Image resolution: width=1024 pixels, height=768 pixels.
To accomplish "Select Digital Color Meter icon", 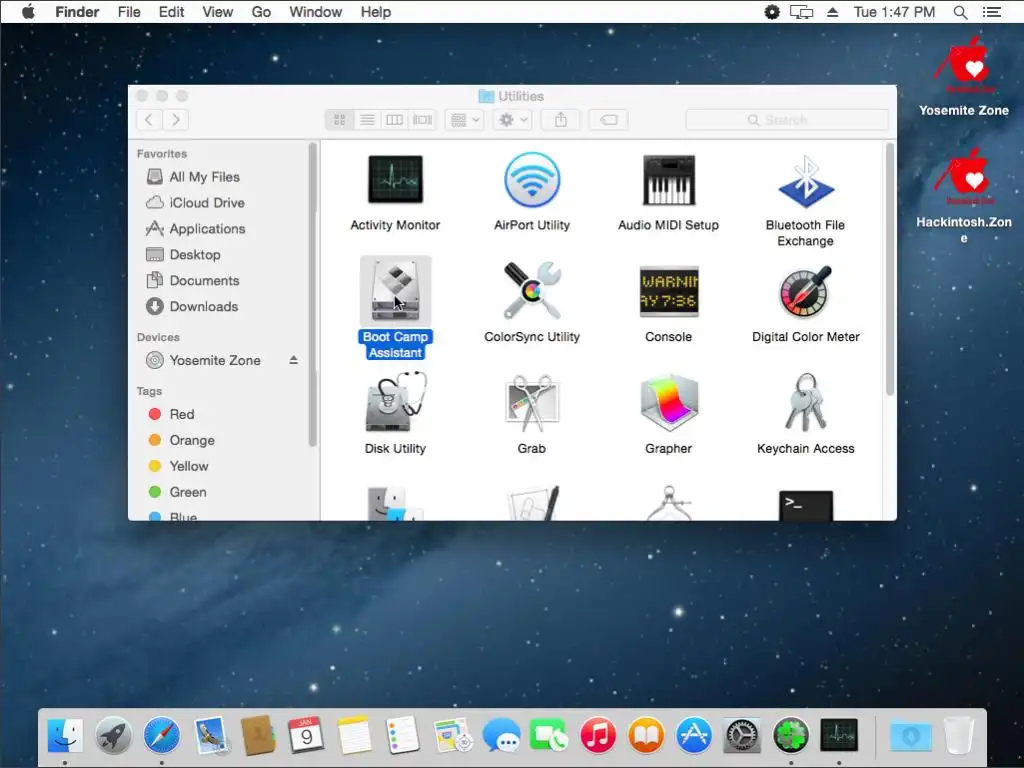I will tap(805, 291).
